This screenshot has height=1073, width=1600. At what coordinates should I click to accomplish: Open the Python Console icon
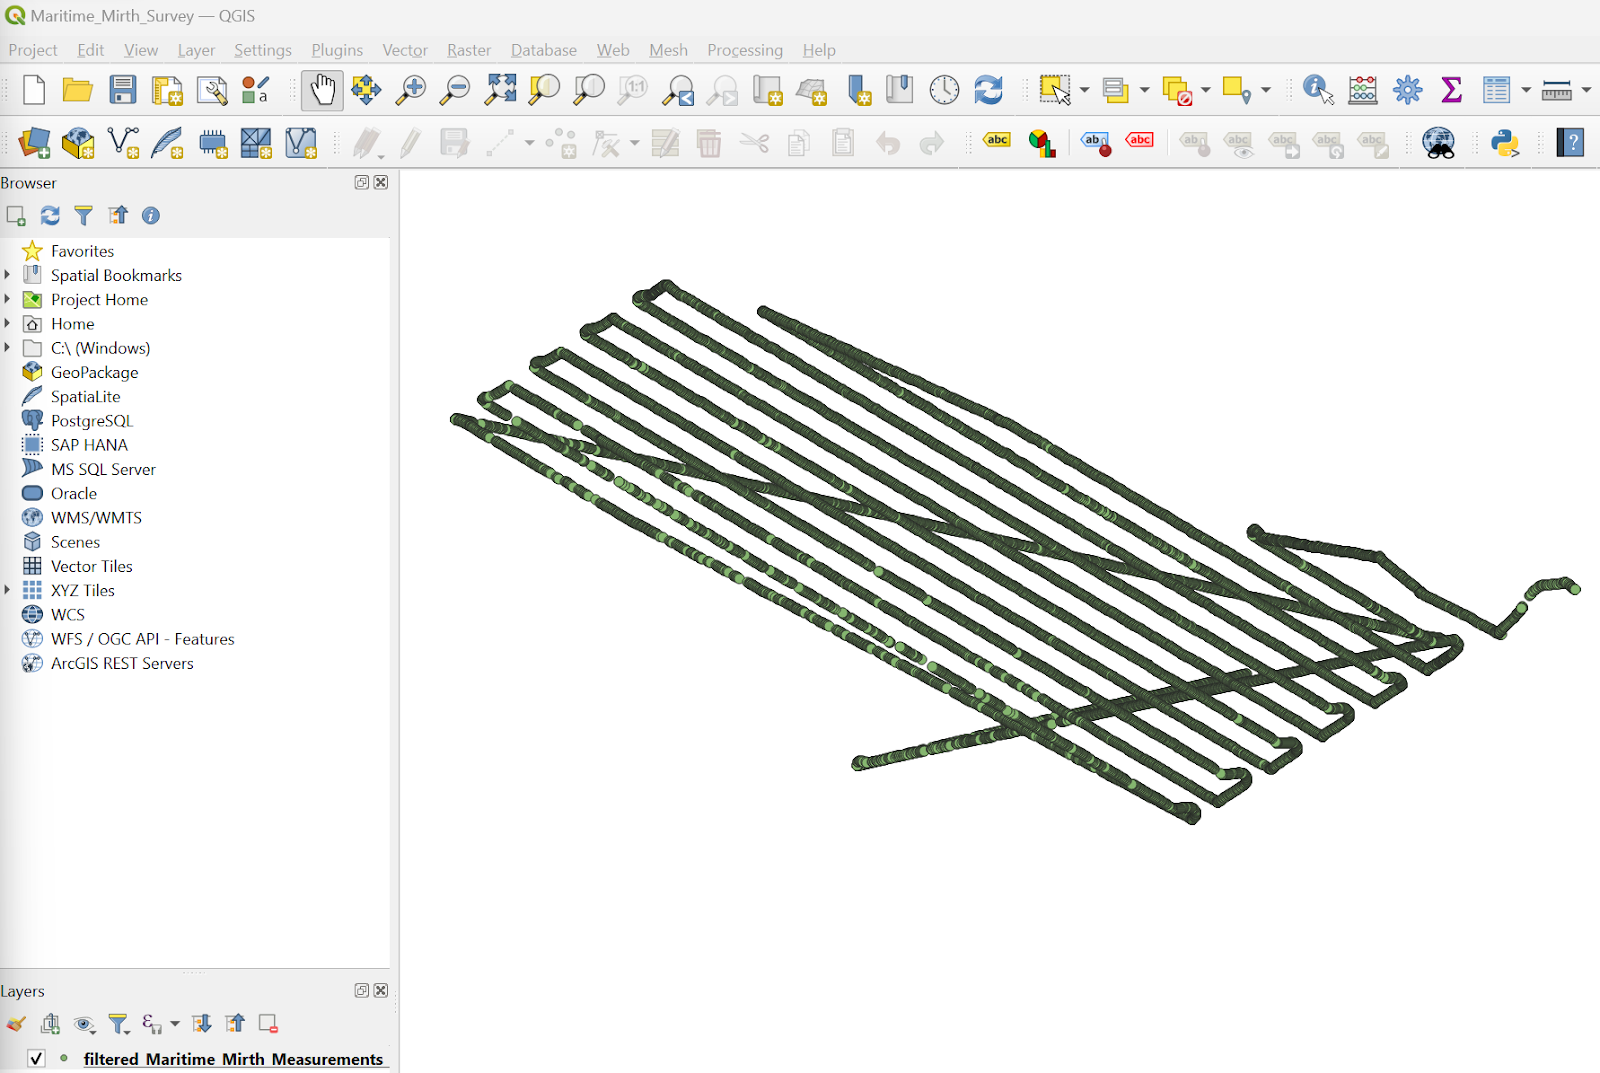click(x=1505, y=143)
